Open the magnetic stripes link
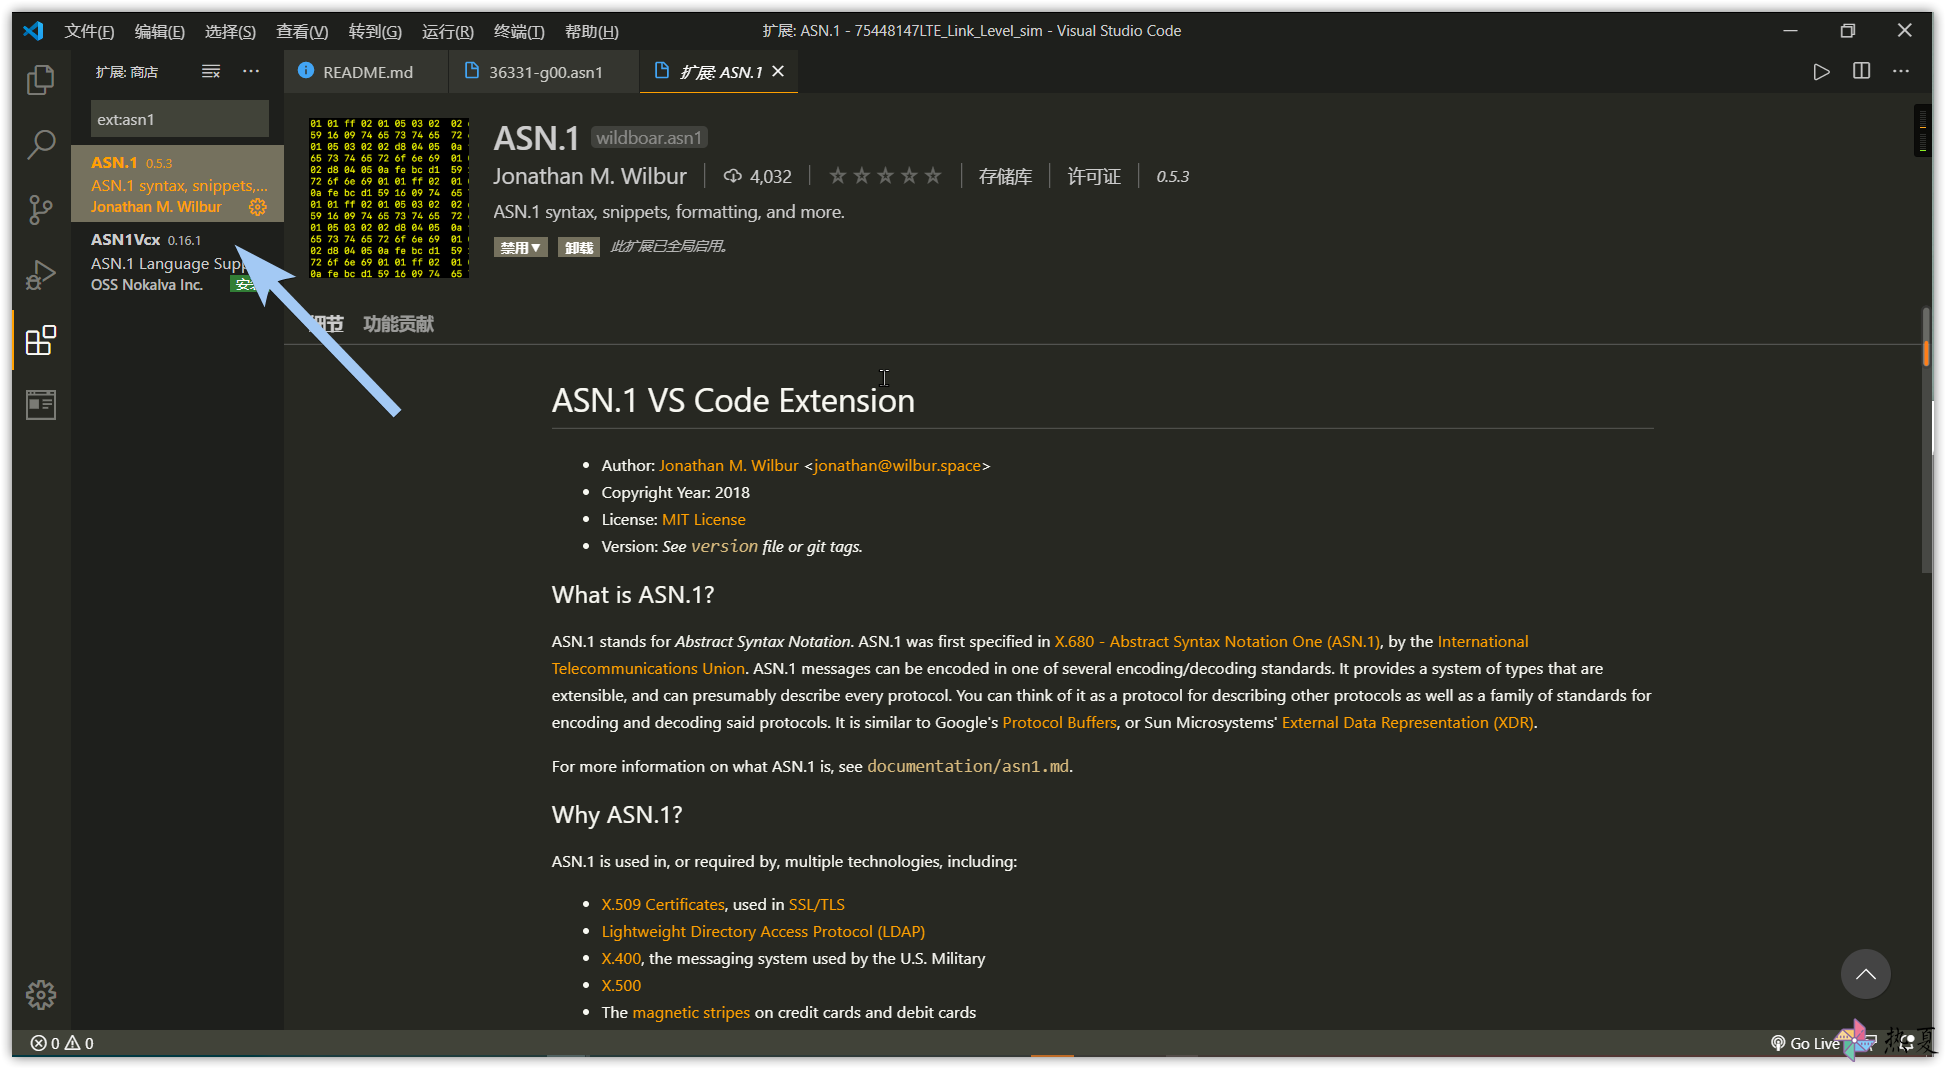The width and height of the screenshot is (1946, 1069). (x=691, y=1013)
